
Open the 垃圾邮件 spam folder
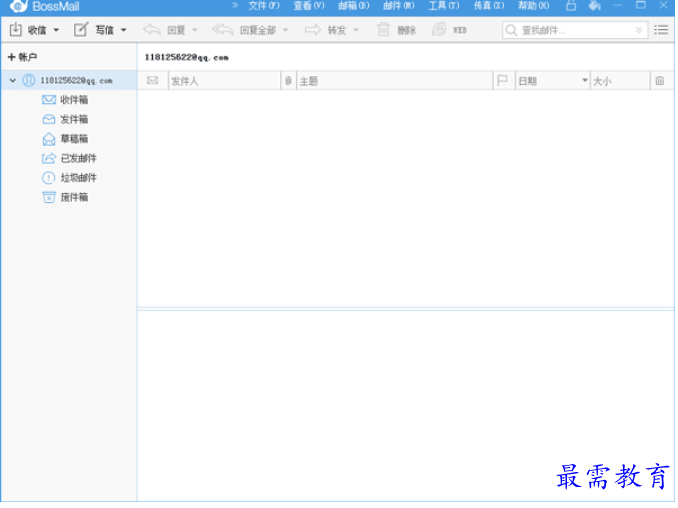77,178
